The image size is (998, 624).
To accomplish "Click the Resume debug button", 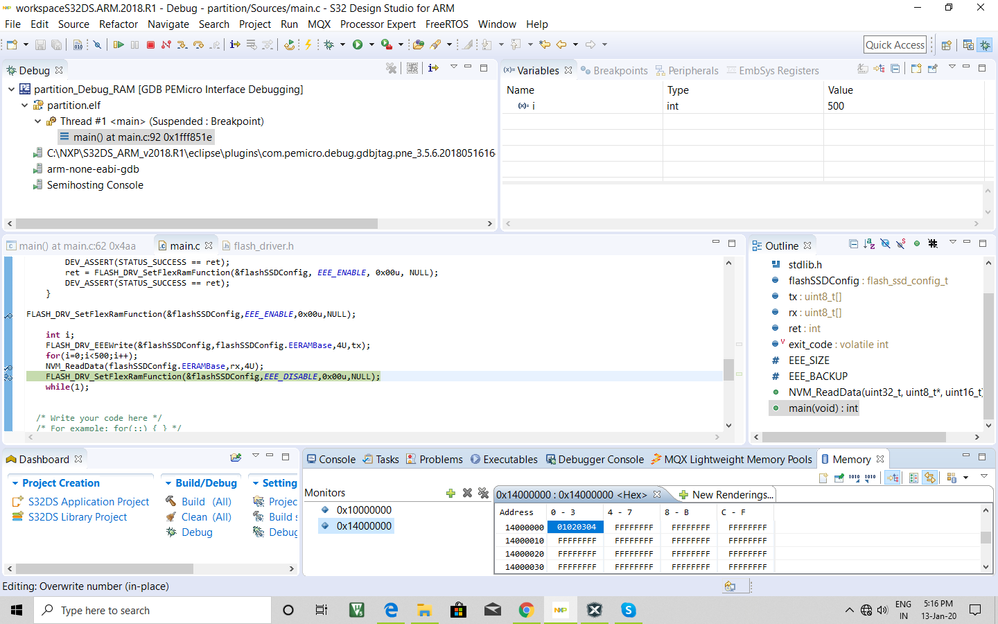I will click(118, 44).
